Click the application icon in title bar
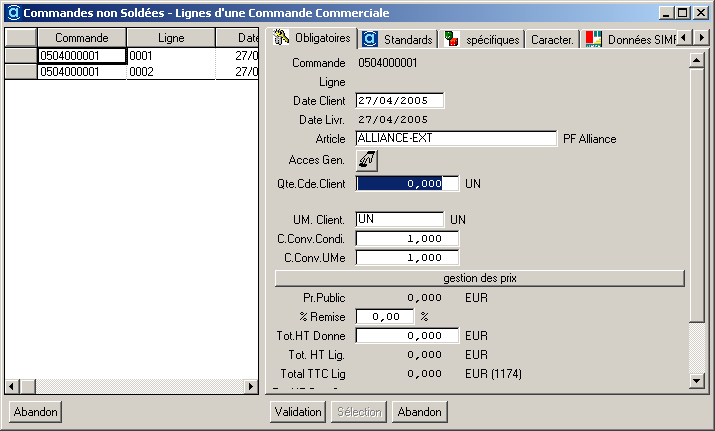Viewport: 715px width, 431px height. [x=13, y=13]
